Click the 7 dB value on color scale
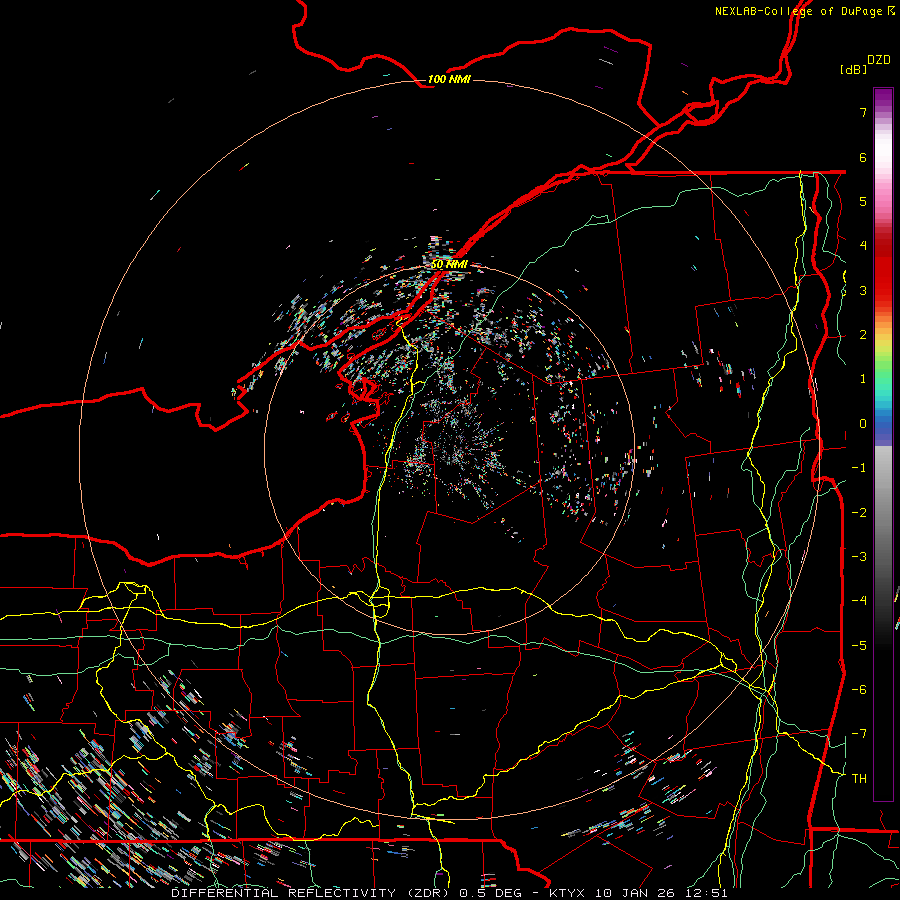Screen dimensions: 900x900 863,112
